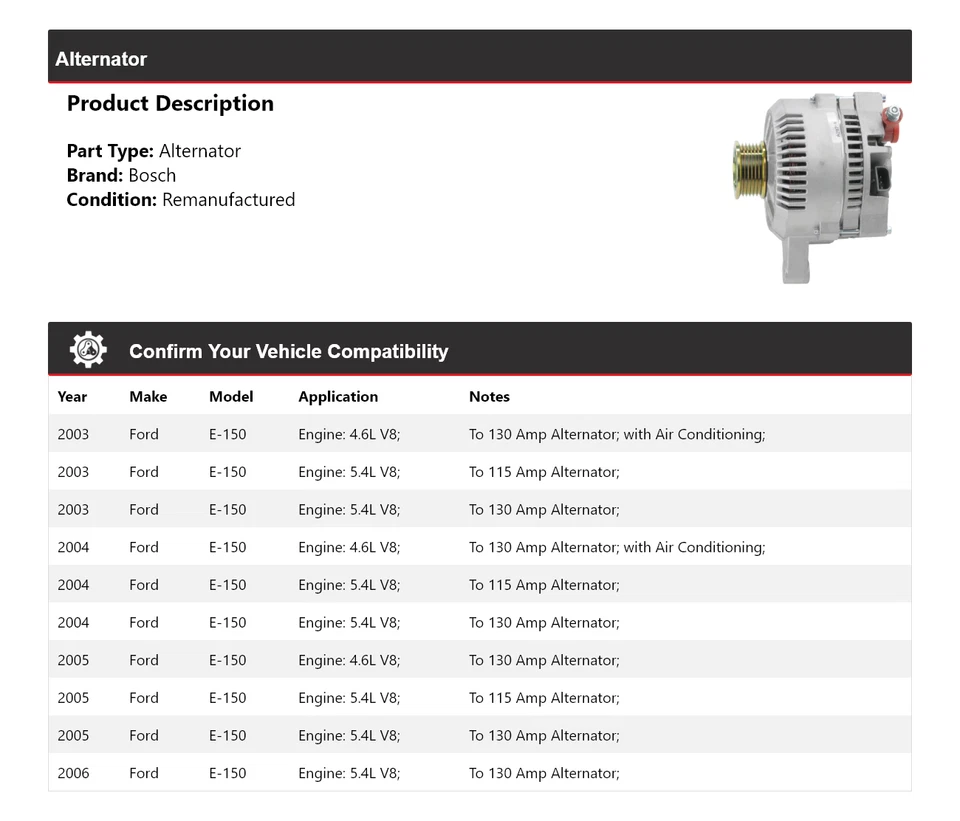The image size is (960, 821).
Task: Select the Brand: Bosch line
Action: pos(121,175)
